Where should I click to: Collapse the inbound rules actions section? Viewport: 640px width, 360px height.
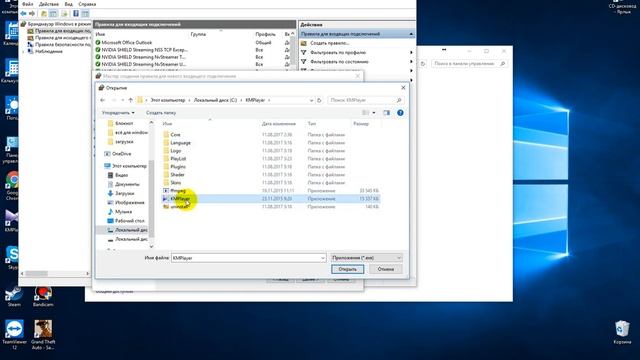point(411,34)
